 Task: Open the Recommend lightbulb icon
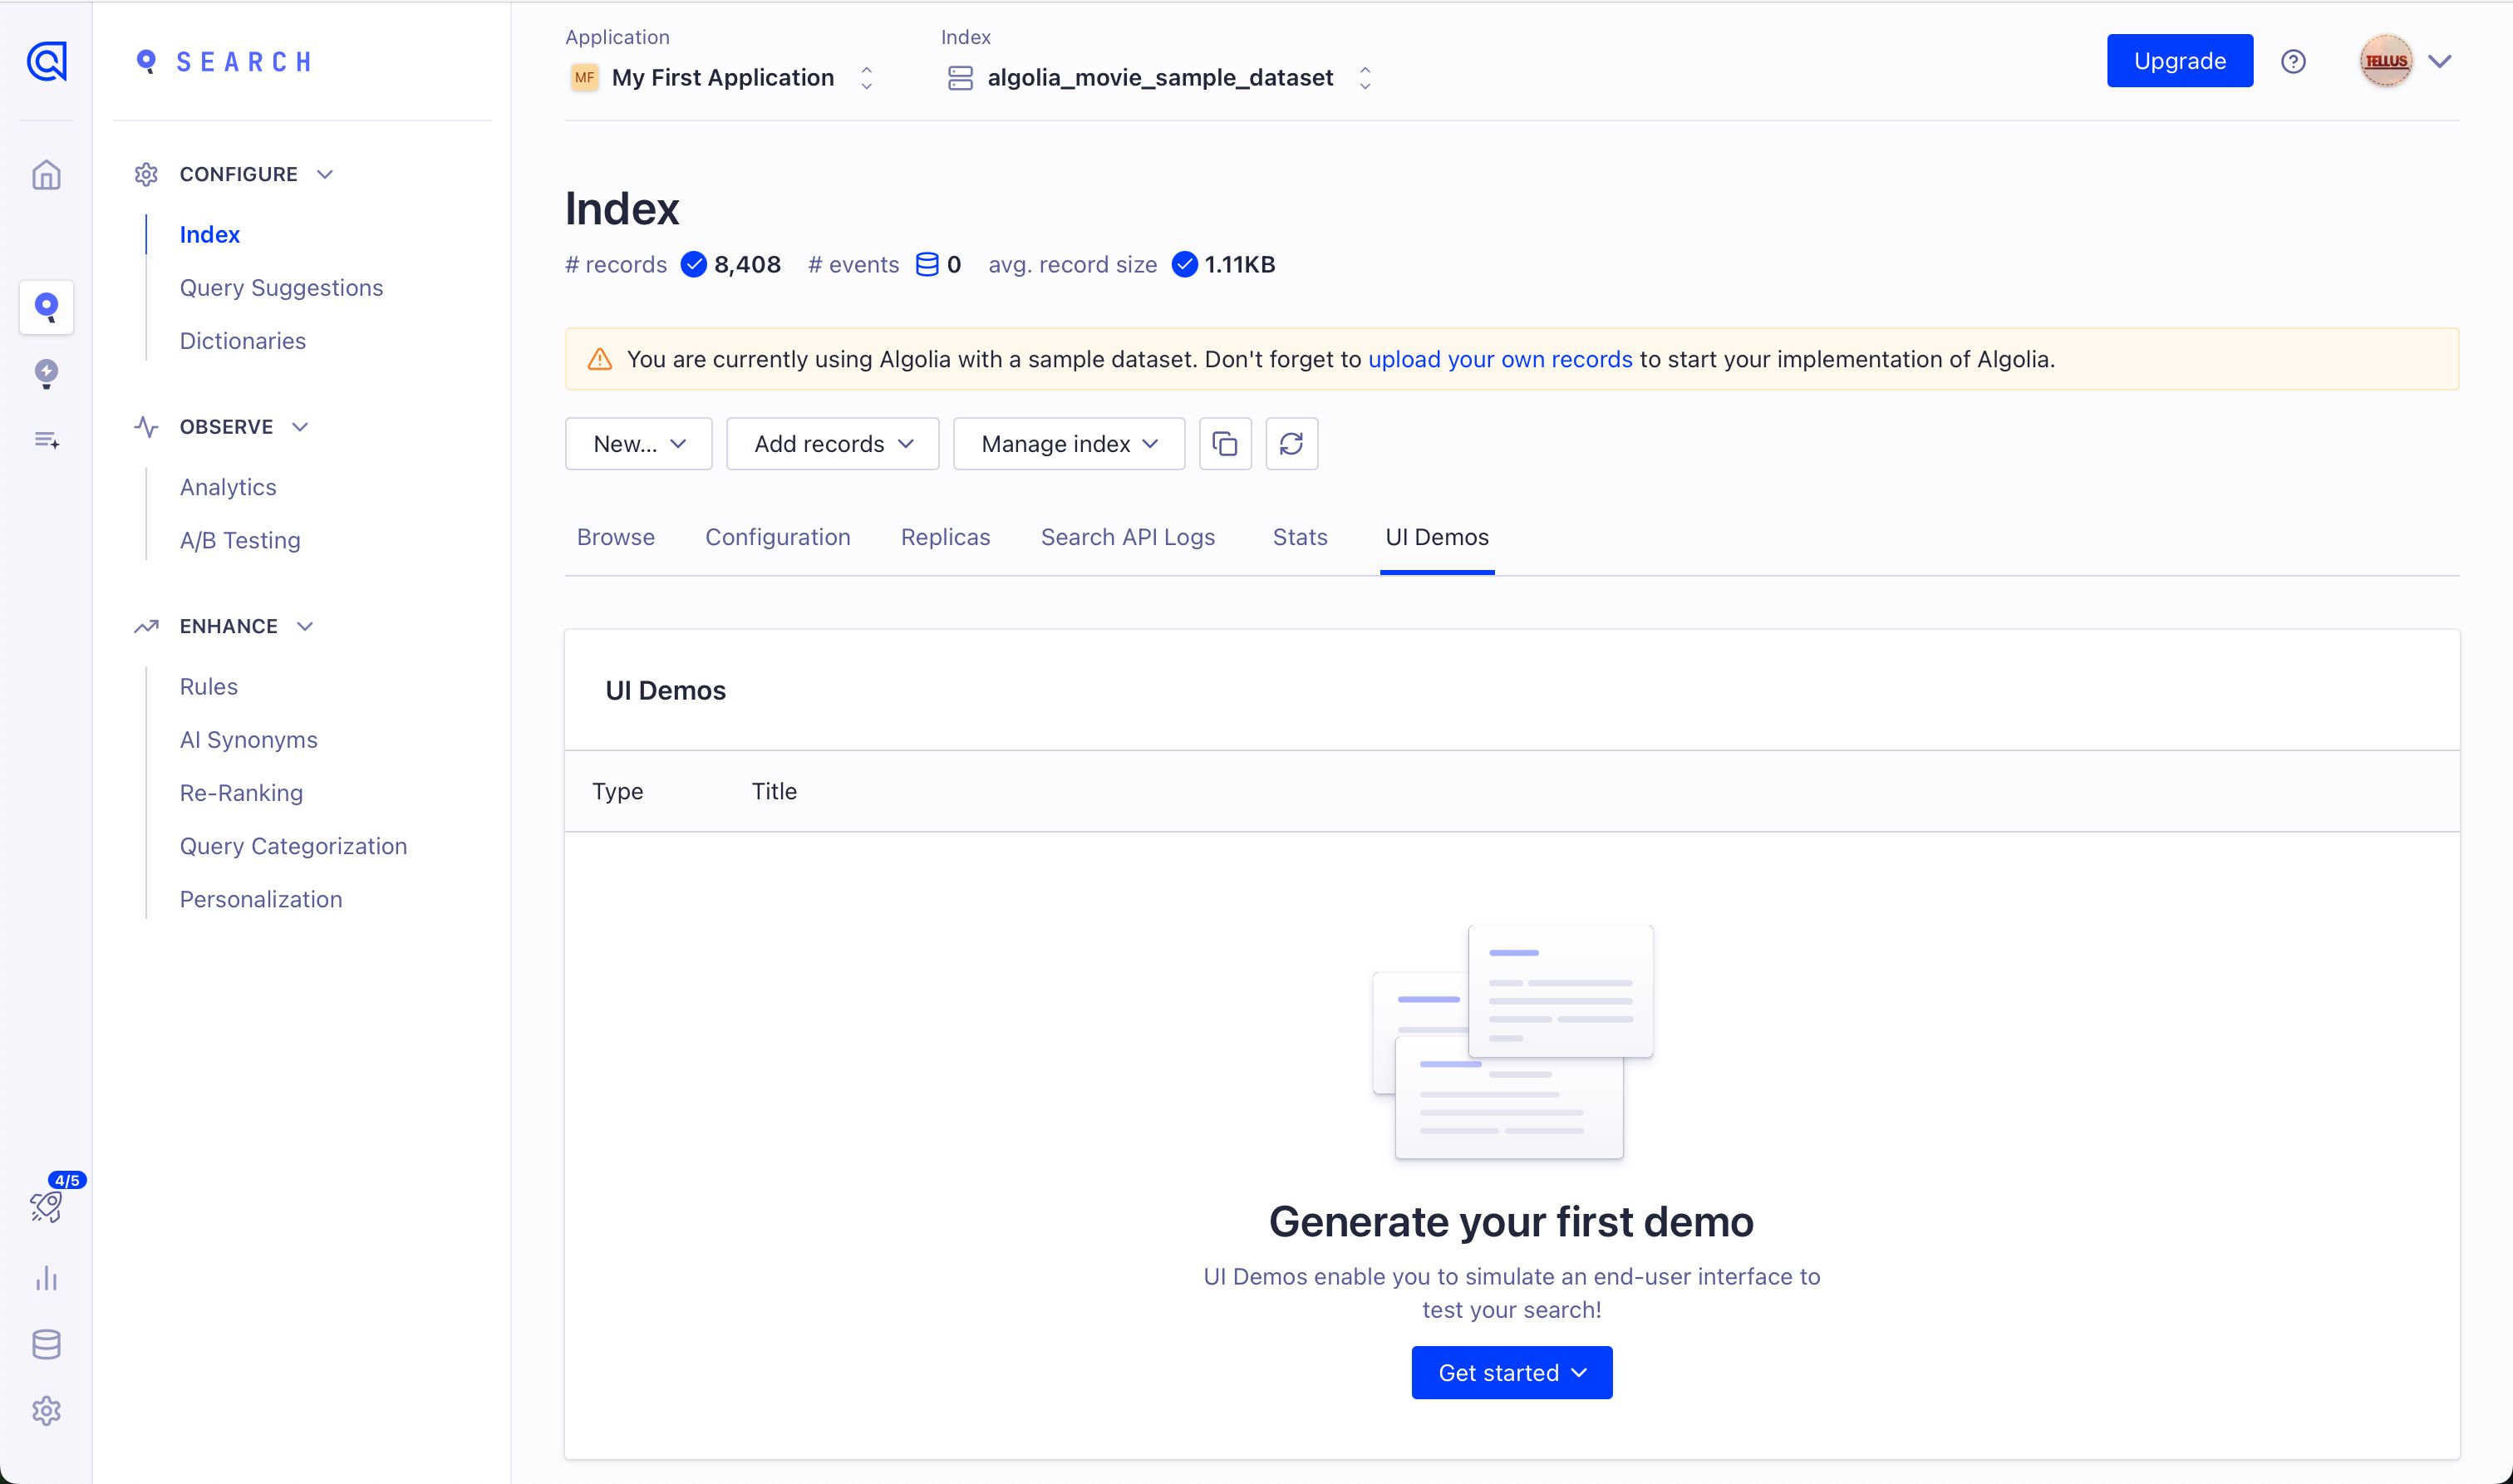point(46,373)
